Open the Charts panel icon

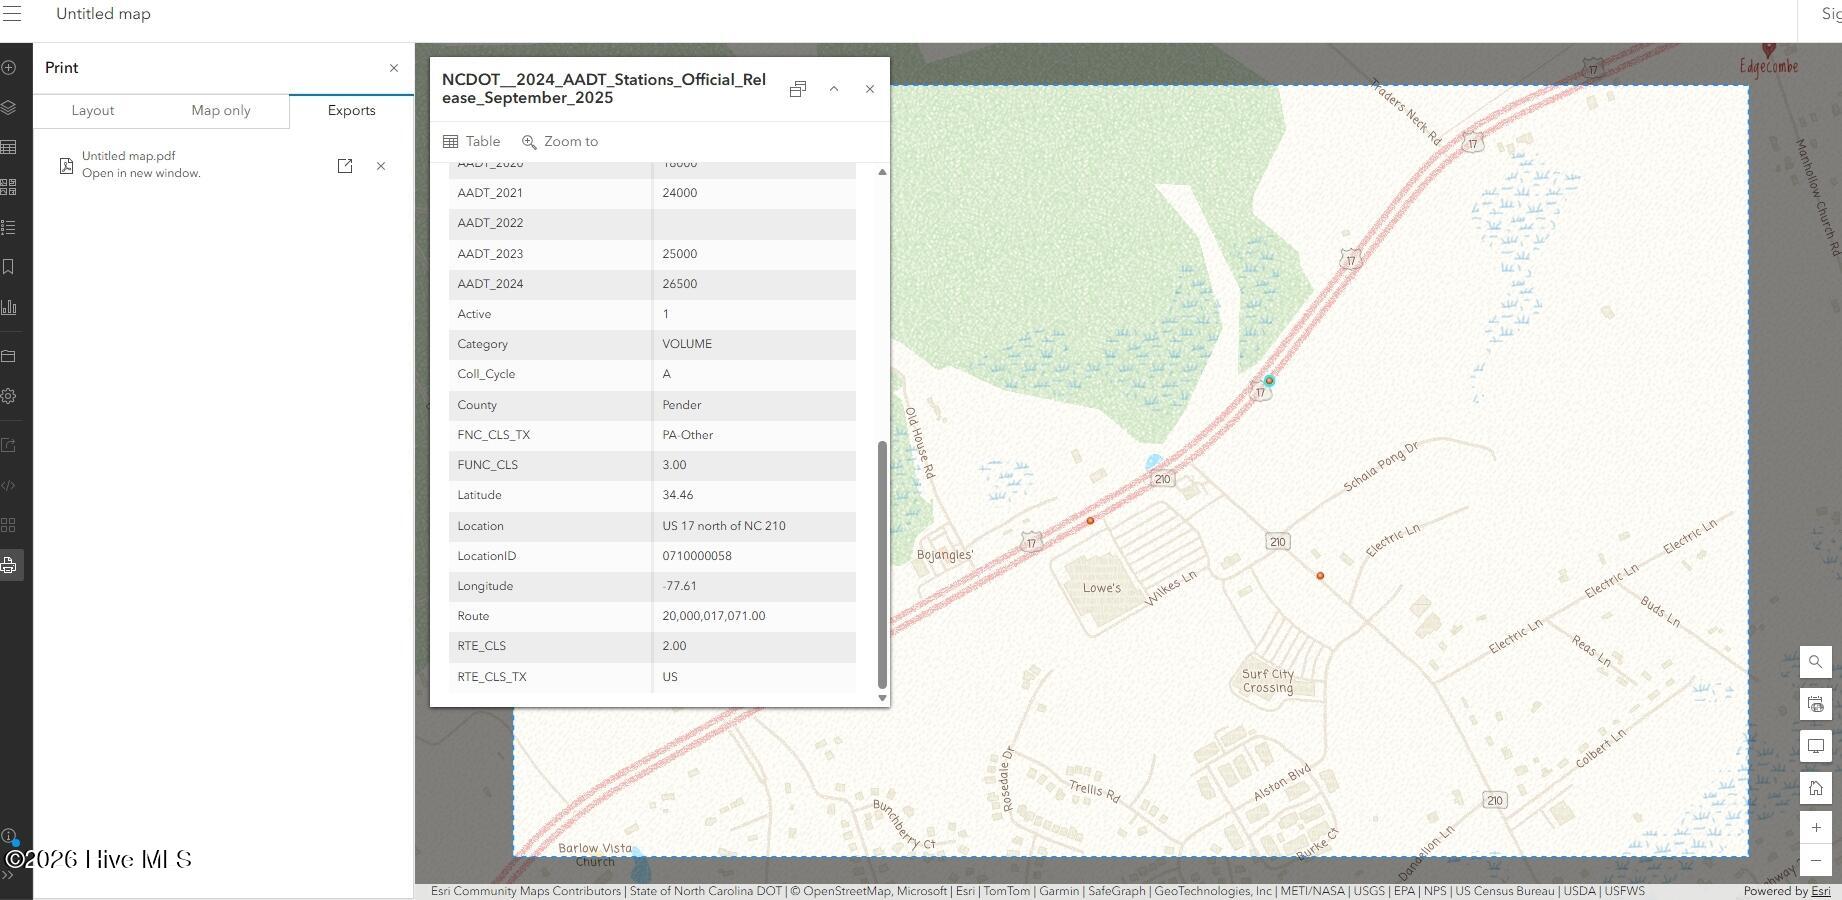(9, 307)
